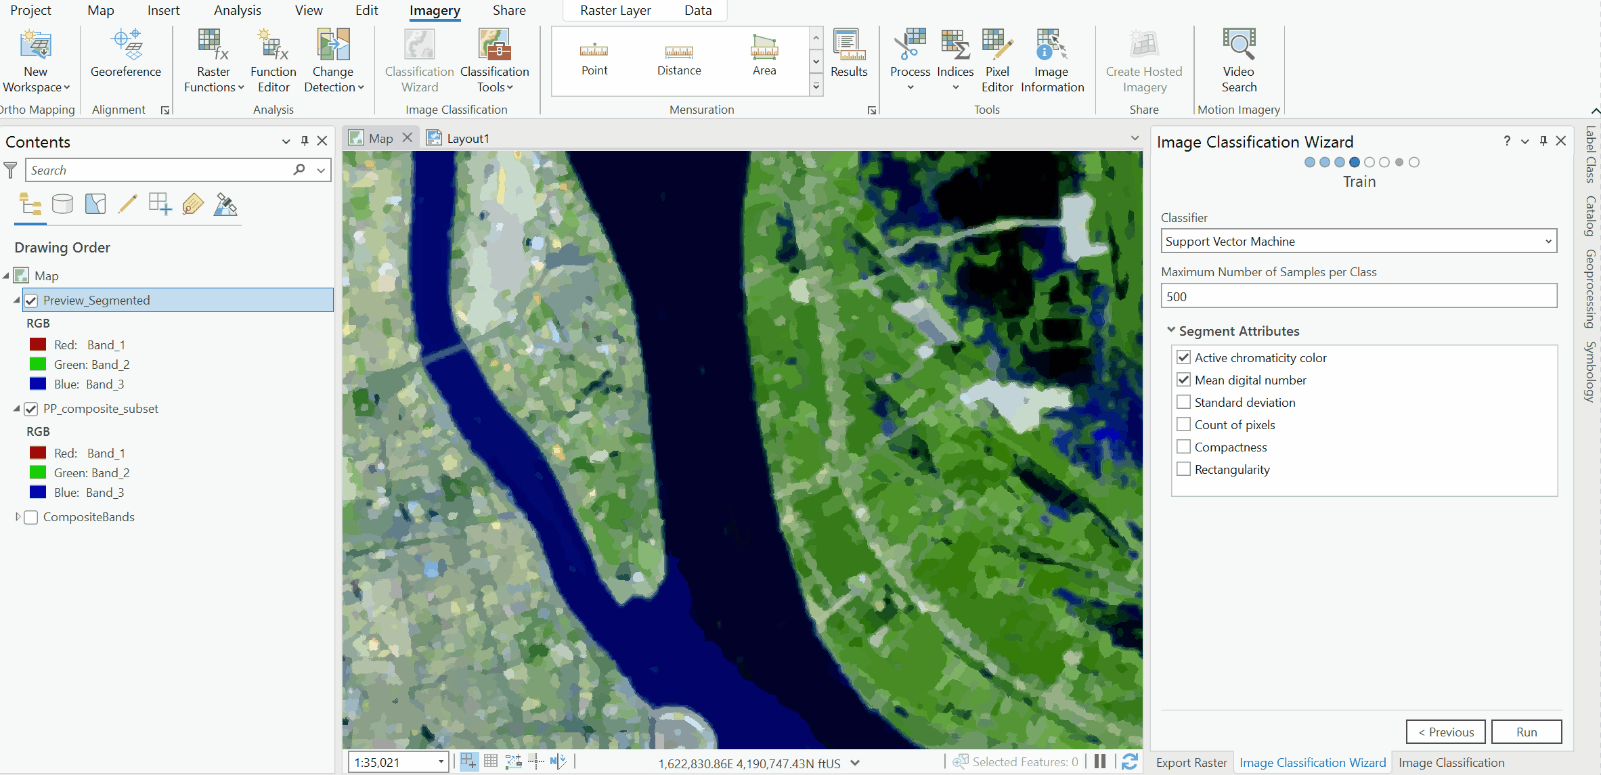List contents by labeling icon

click(193, 205)
